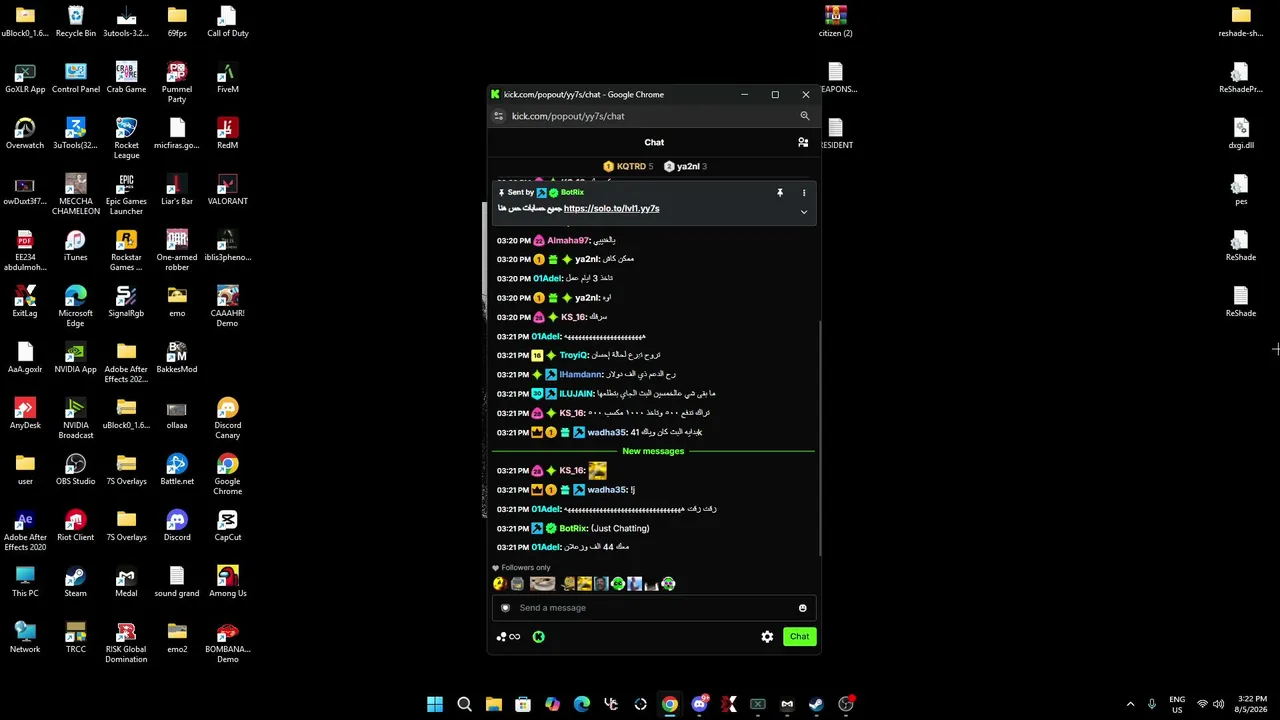Click username IHamdann in chat
1280x720 pixels.
581,374
